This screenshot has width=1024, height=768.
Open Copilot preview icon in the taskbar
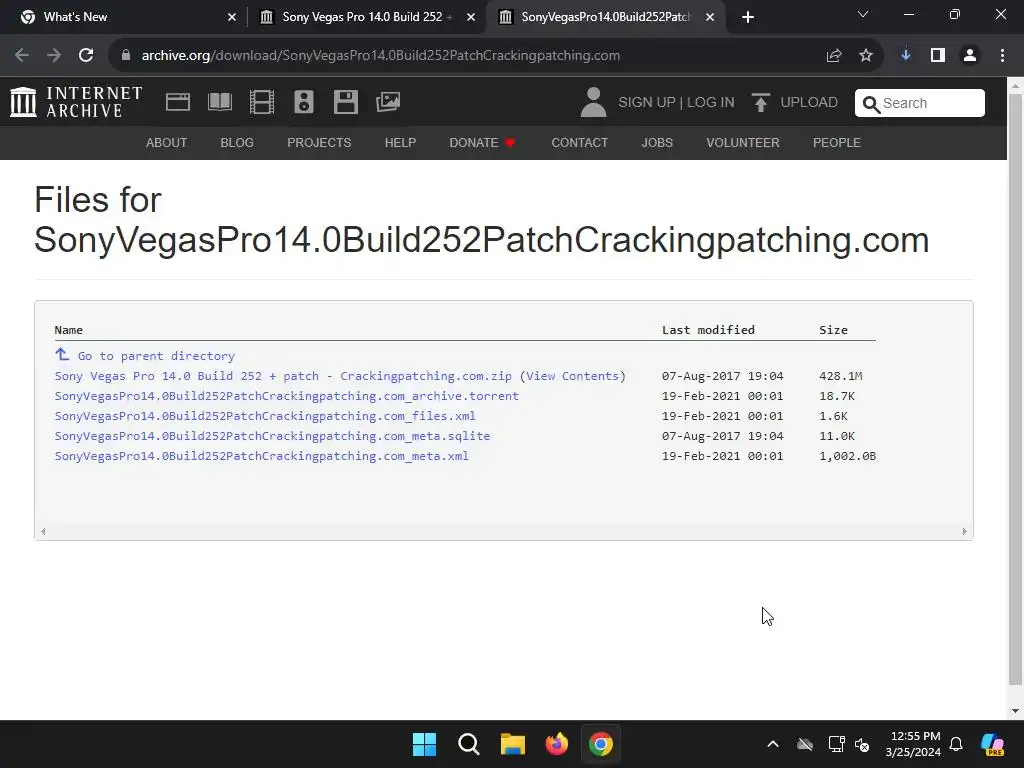(993, 744)
